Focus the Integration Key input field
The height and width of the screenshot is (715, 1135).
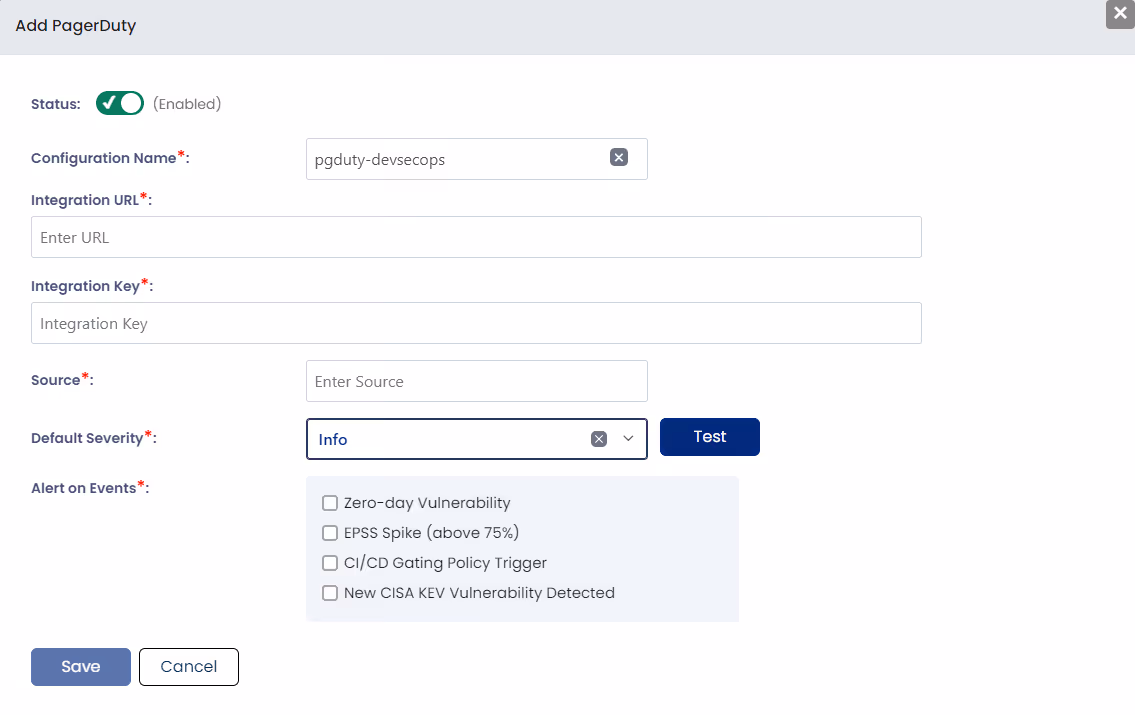[476, 323]
